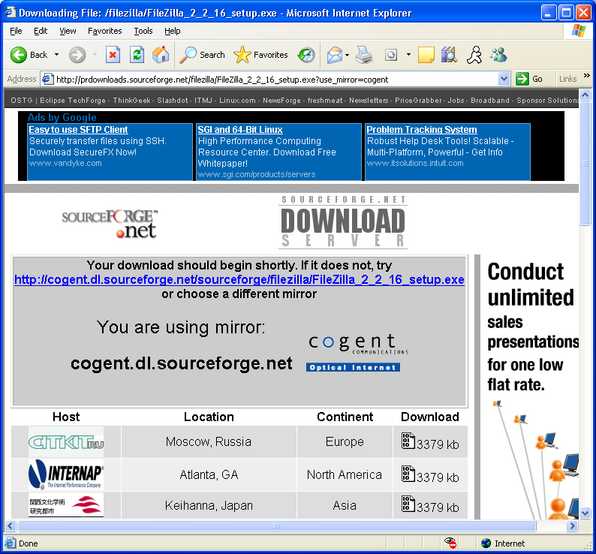Click the Internet zone status indicator
Screen dimensions: 596x554
502,543
